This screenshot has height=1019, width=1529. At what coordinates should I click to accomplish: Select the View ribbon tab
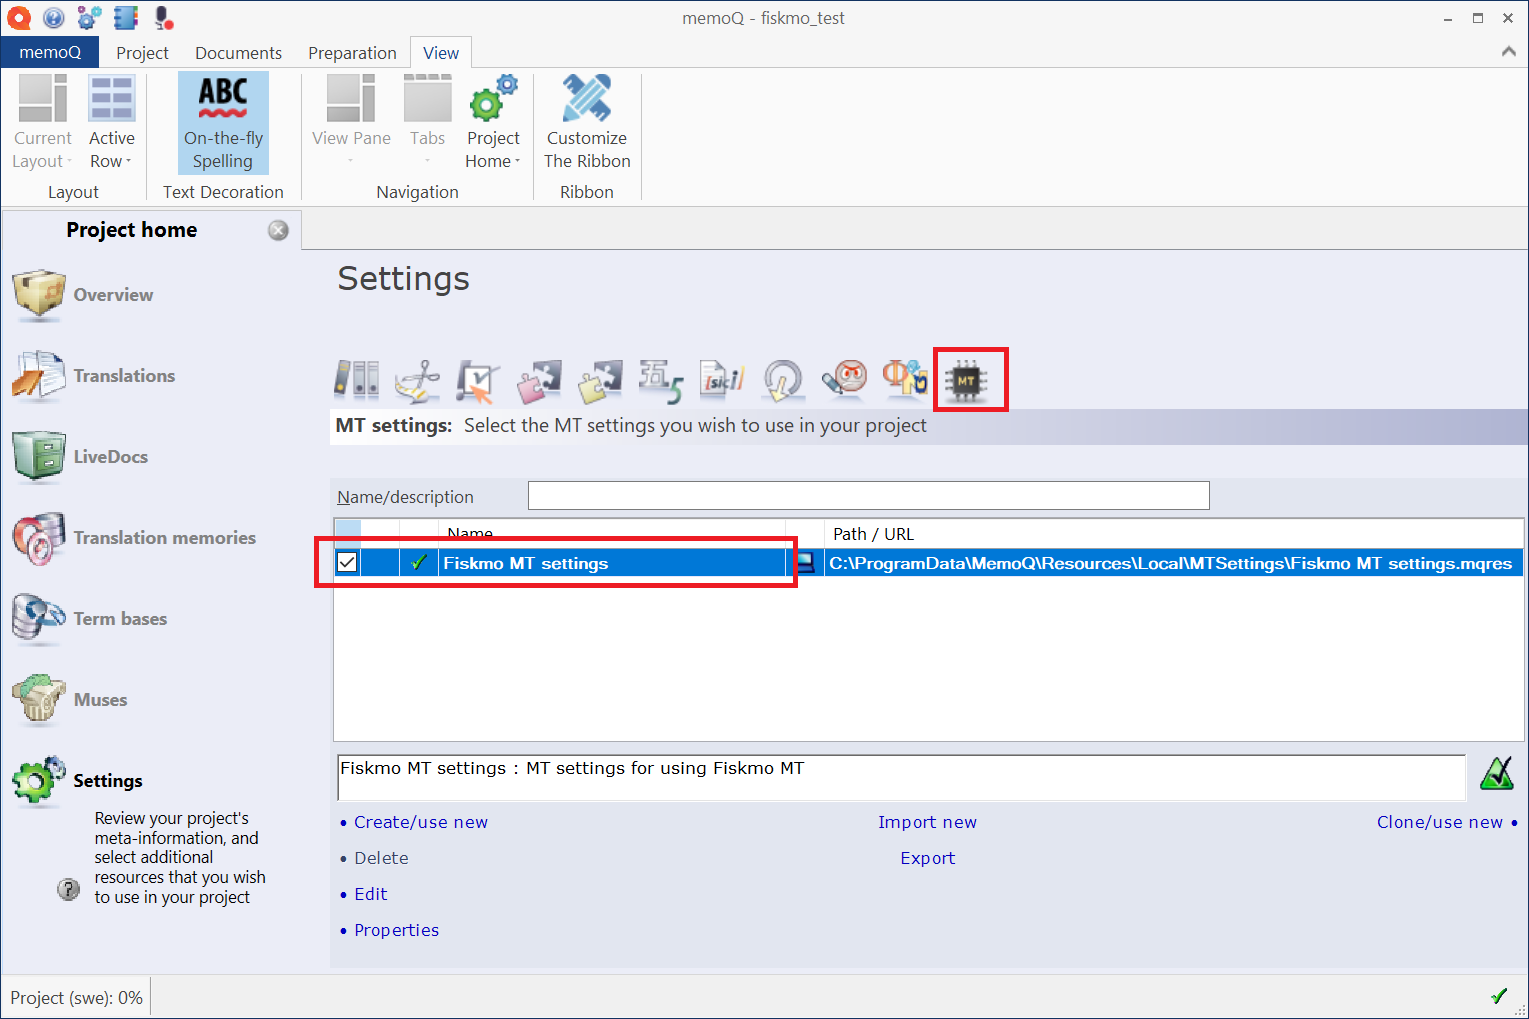click(441, 53)
